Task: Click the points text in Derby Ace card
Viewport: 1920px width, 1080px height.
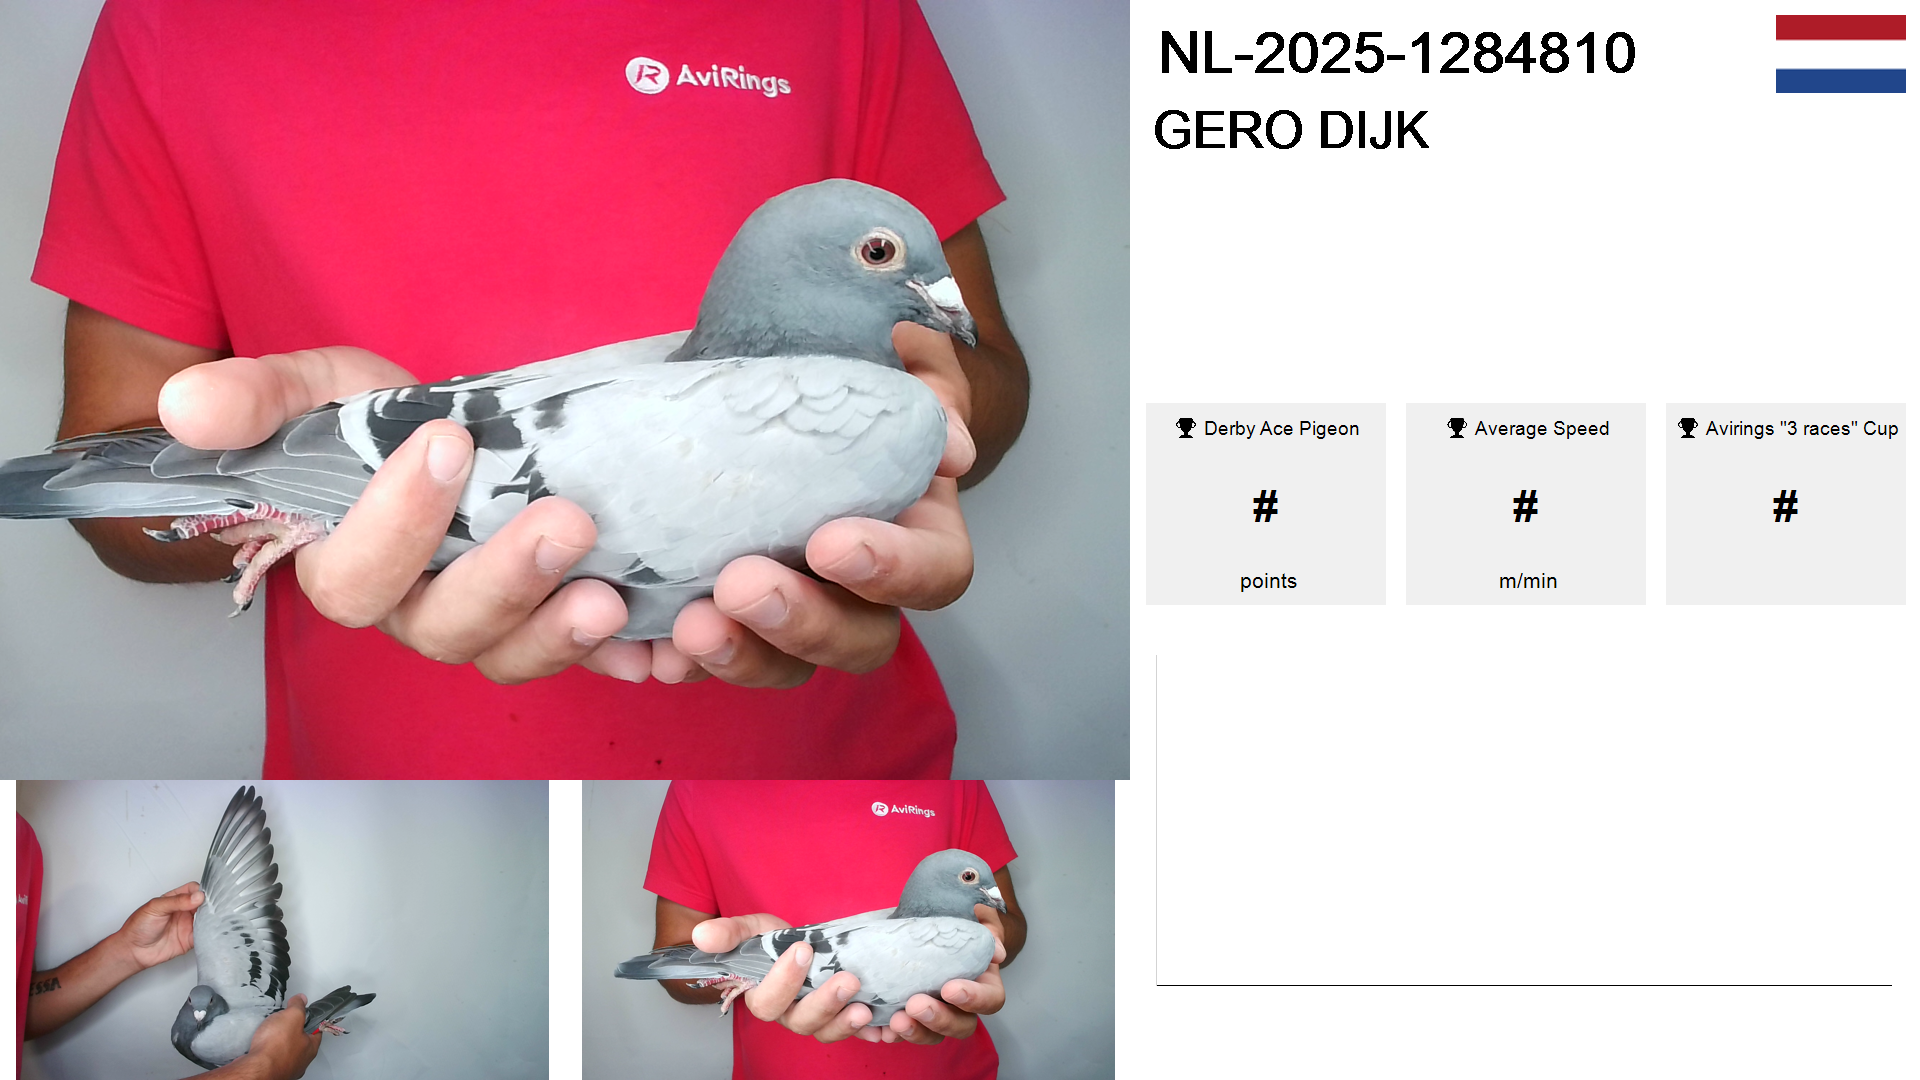Action: point(1268,581)
